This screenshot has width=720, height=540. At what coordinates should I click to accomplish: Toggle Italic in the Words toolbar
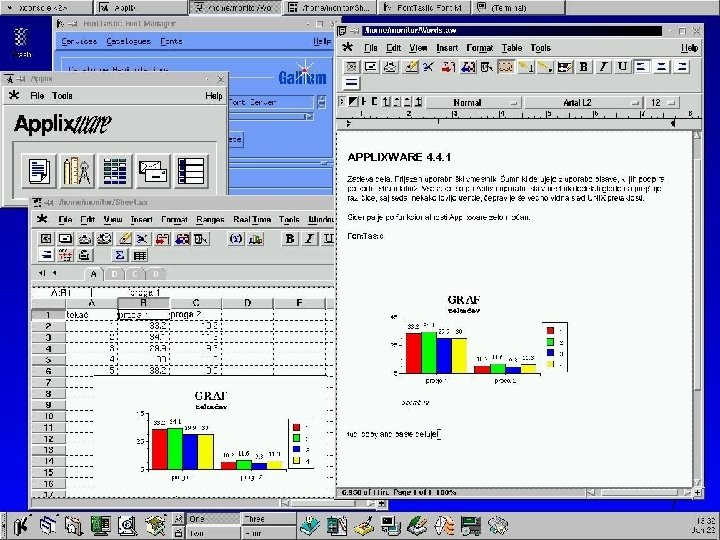click(603, 67)
